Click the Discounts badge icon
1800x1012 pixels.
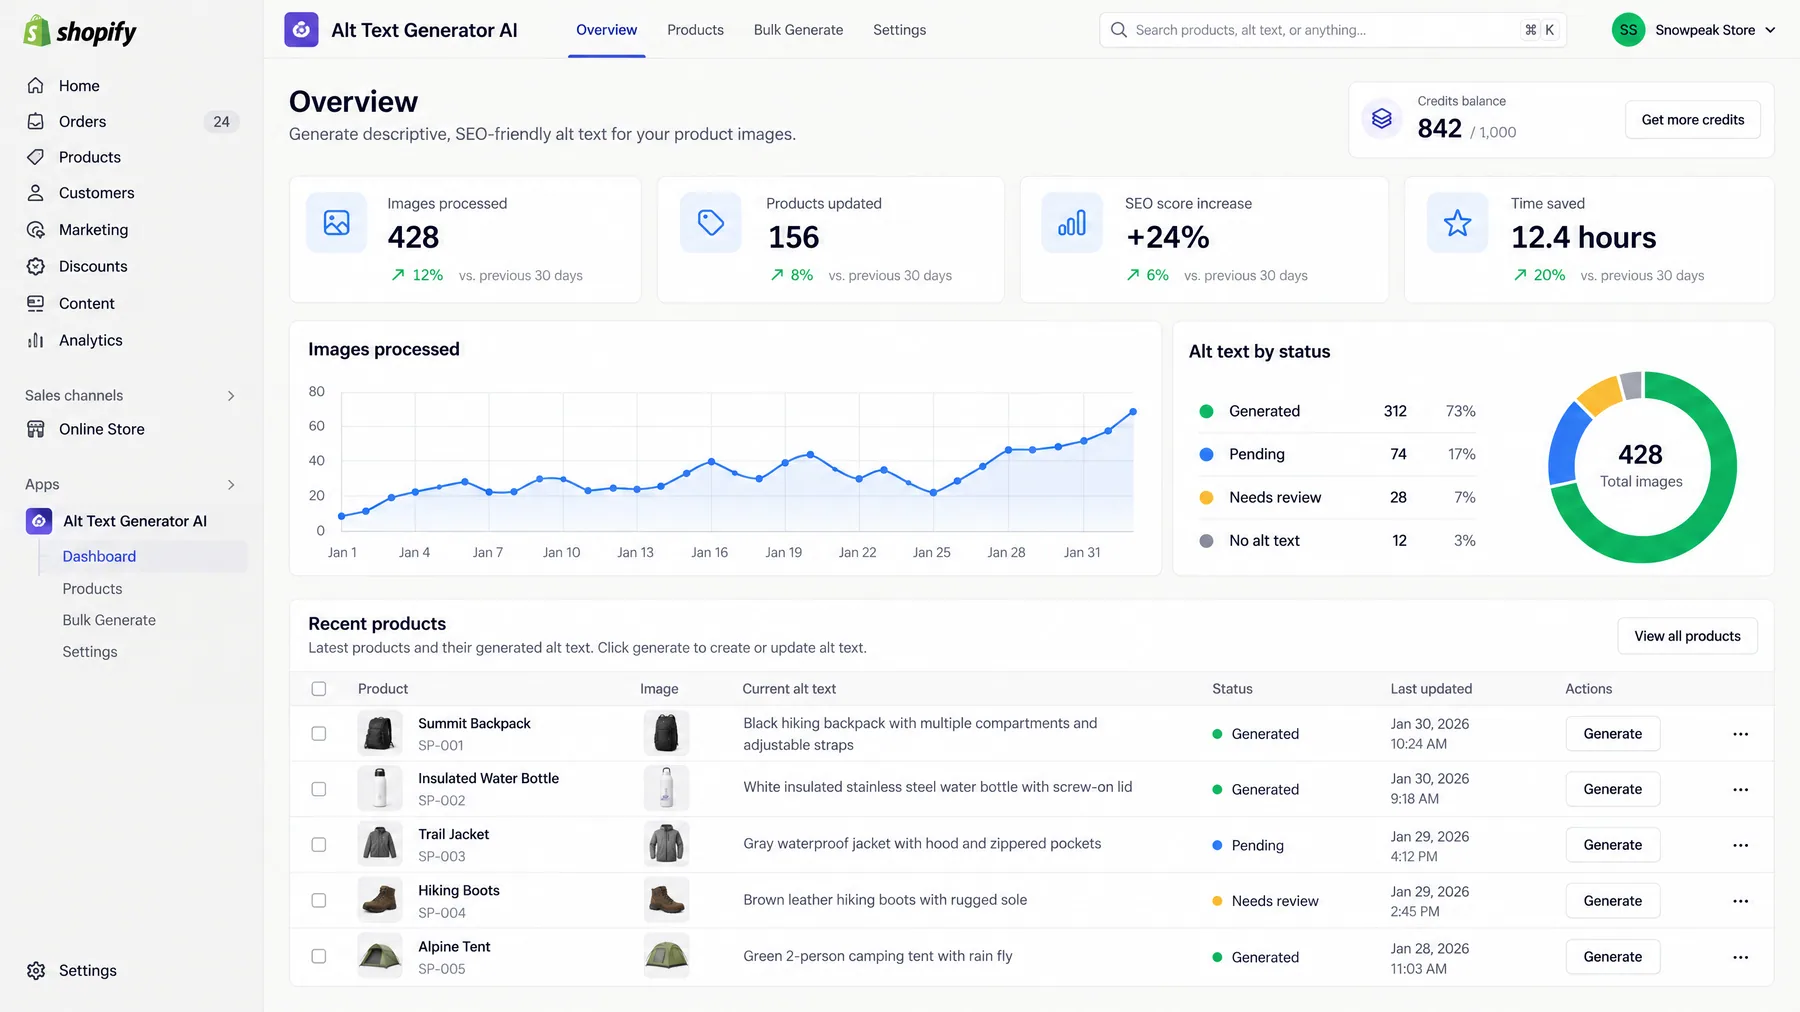36,266
